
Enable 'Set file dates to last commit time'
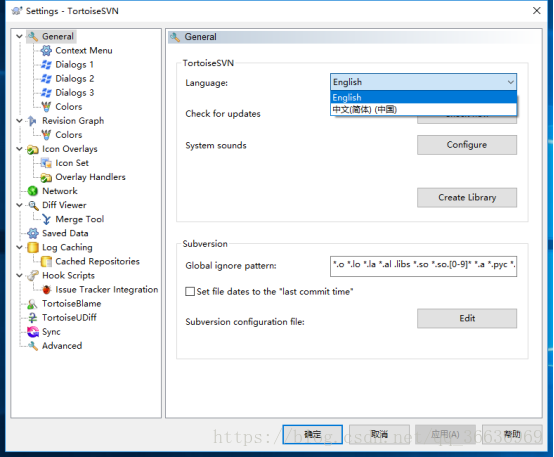click(190, 292)
